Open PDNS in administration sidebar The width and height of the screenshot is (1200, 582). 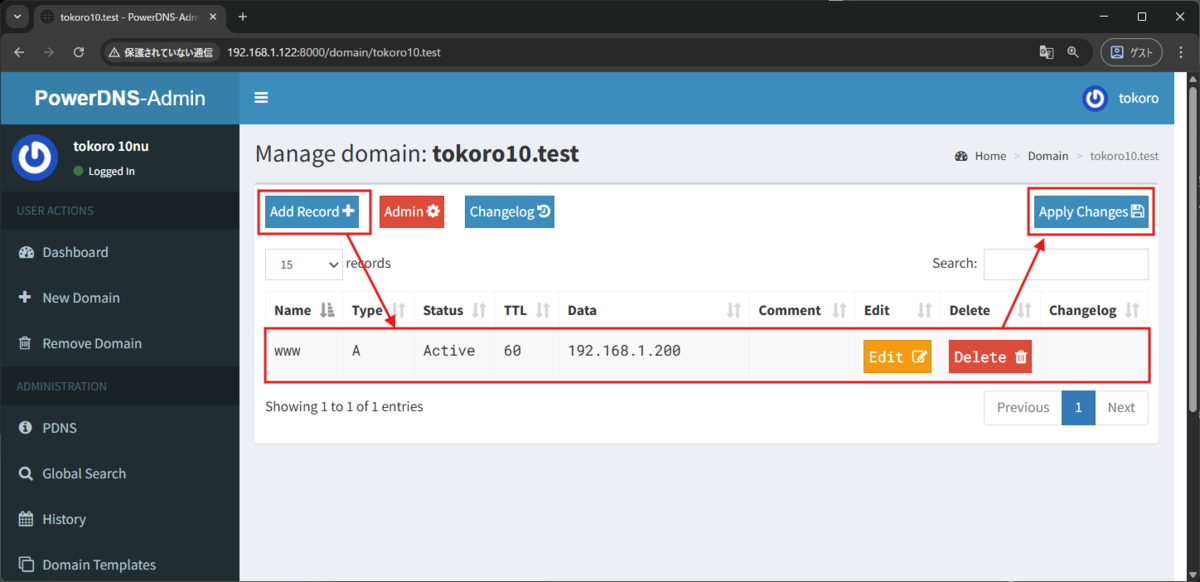click(x=119, y=428)
